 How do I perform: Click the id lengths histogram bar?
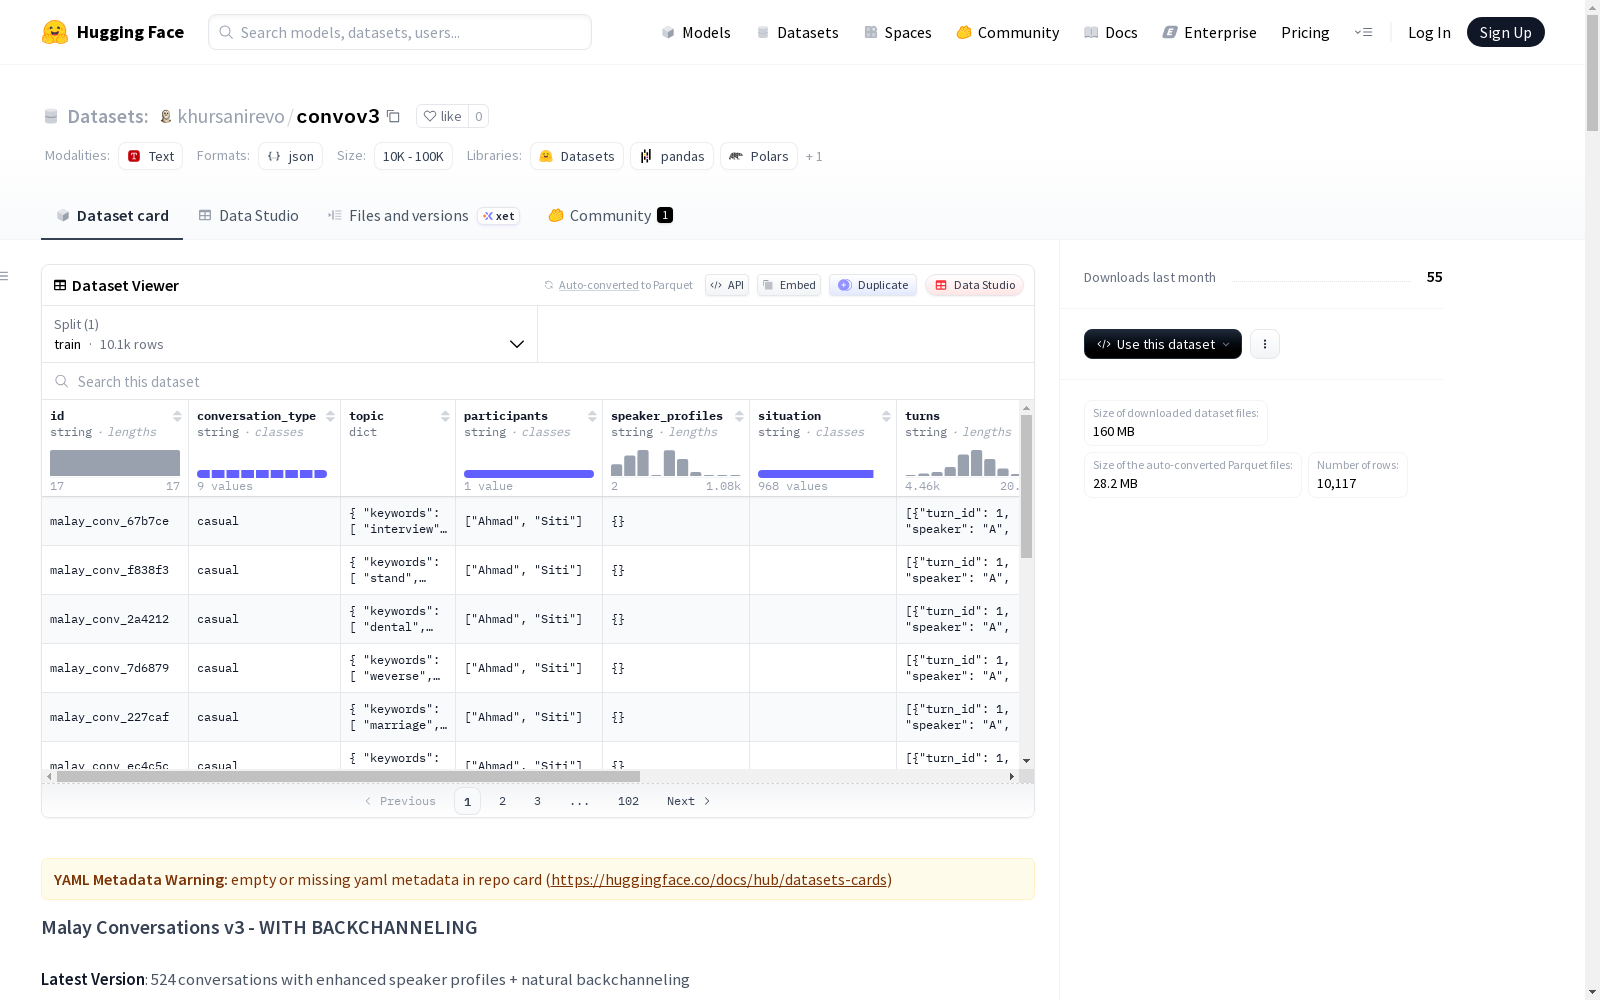coord(115,463)
